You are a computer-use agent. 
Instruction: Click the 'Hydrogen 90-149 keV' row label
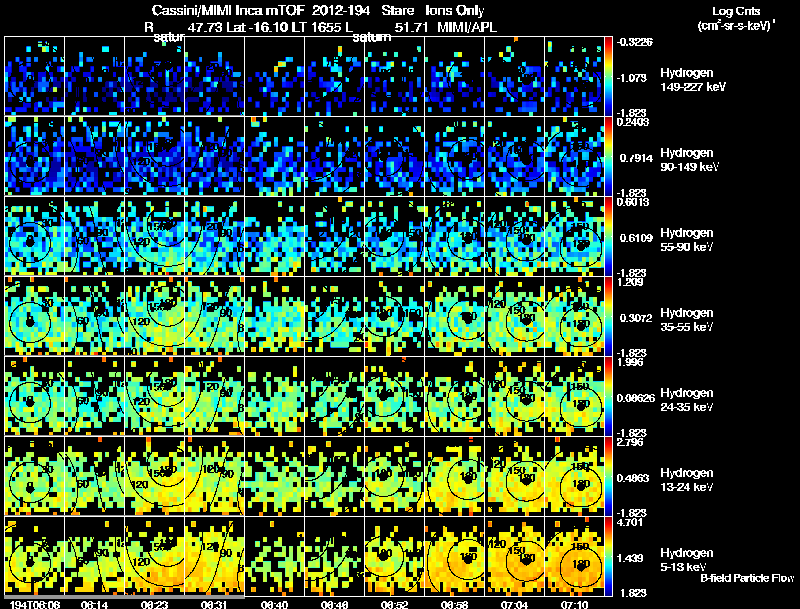click(689, 160)
